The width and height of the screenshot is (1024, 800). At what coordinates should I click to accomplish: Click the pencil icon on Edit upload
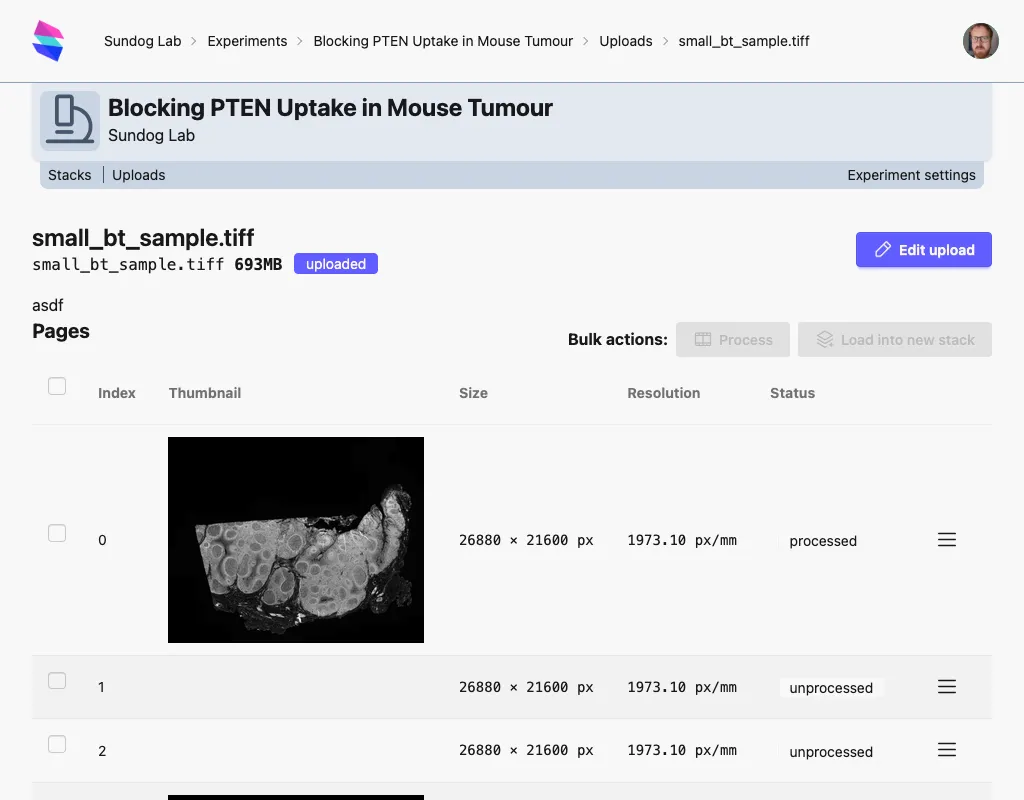pos(883,249)
